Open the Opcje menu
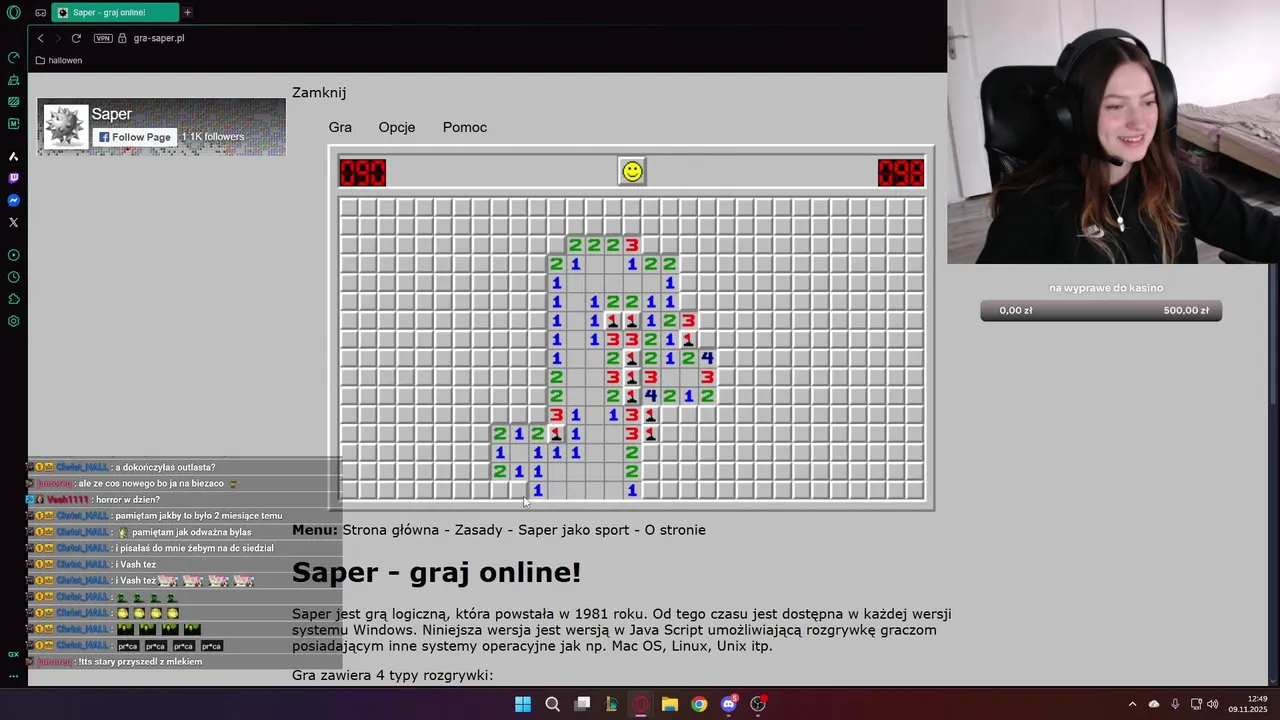The image size is (1280, 720). click(397, 127)
